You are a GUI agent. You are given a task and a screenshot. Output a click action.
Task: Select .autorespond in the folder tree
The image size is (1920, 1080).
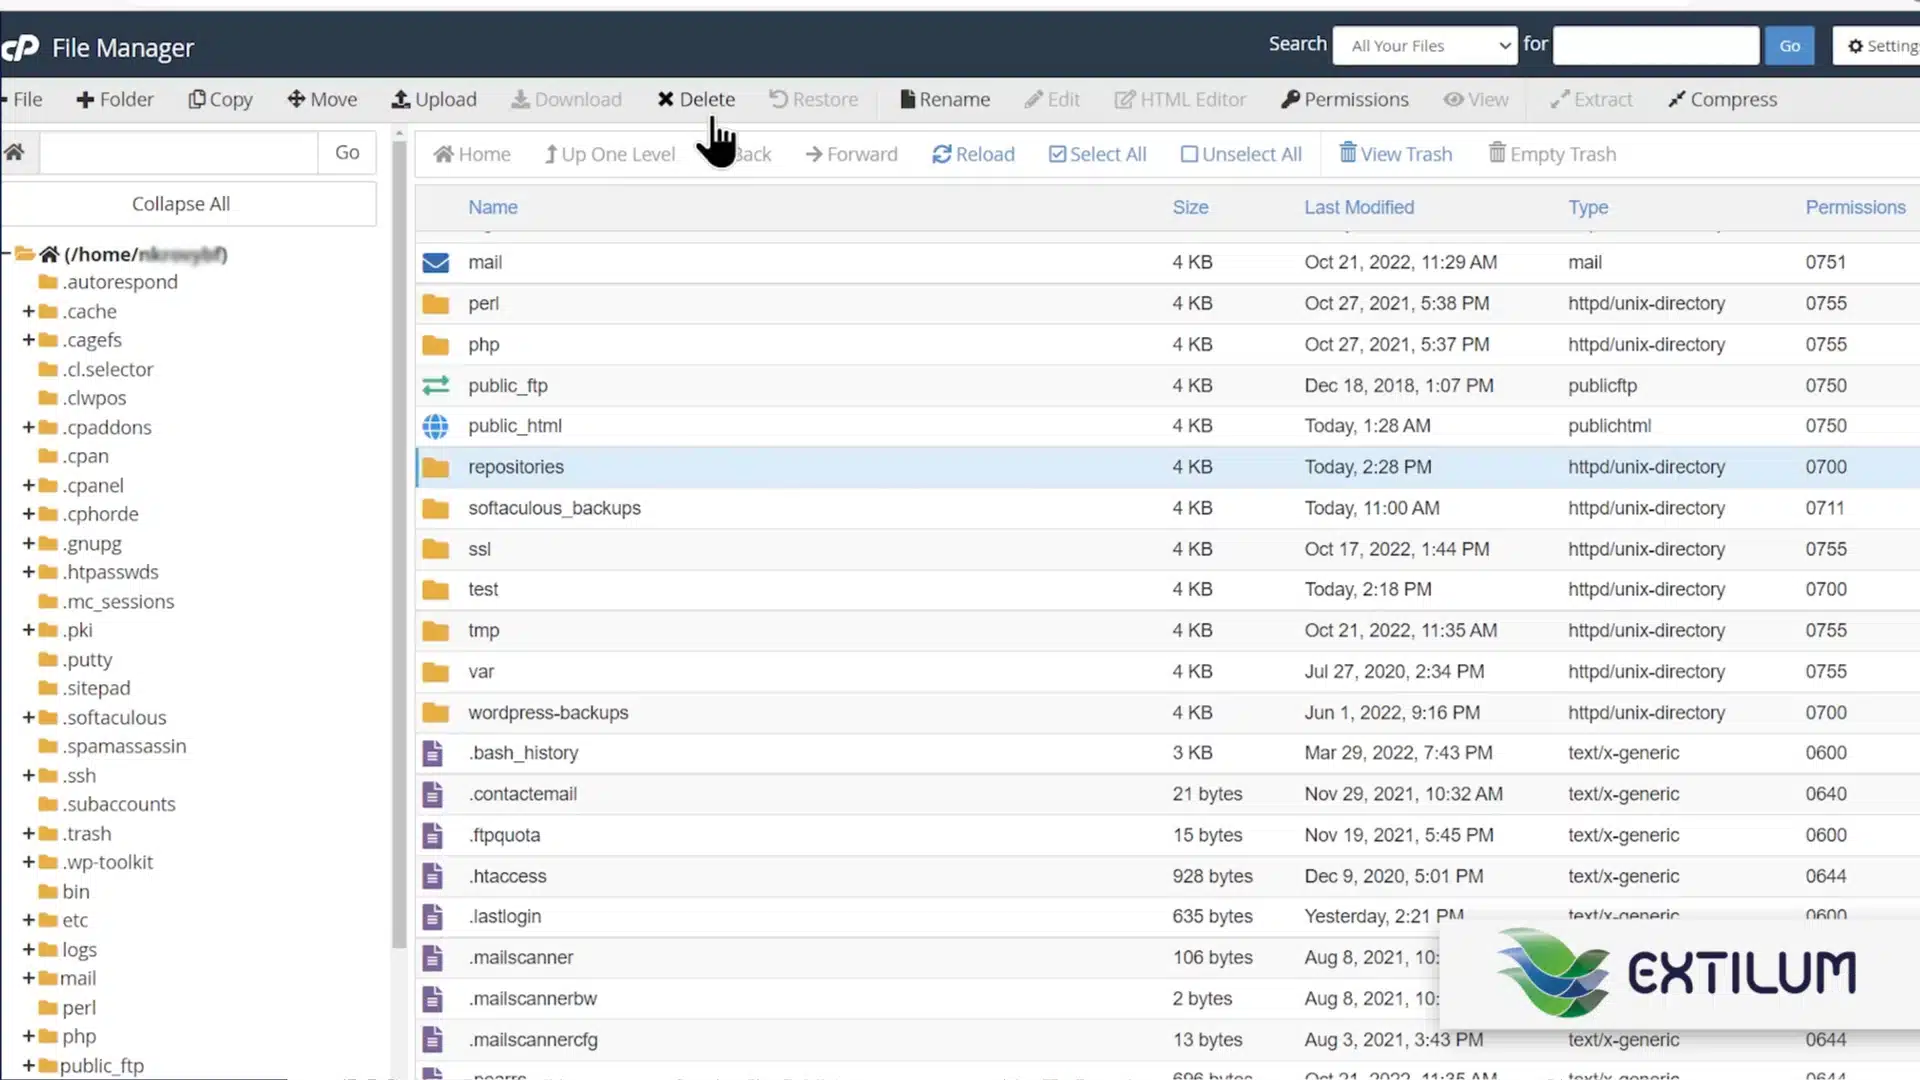coord(120,282)
